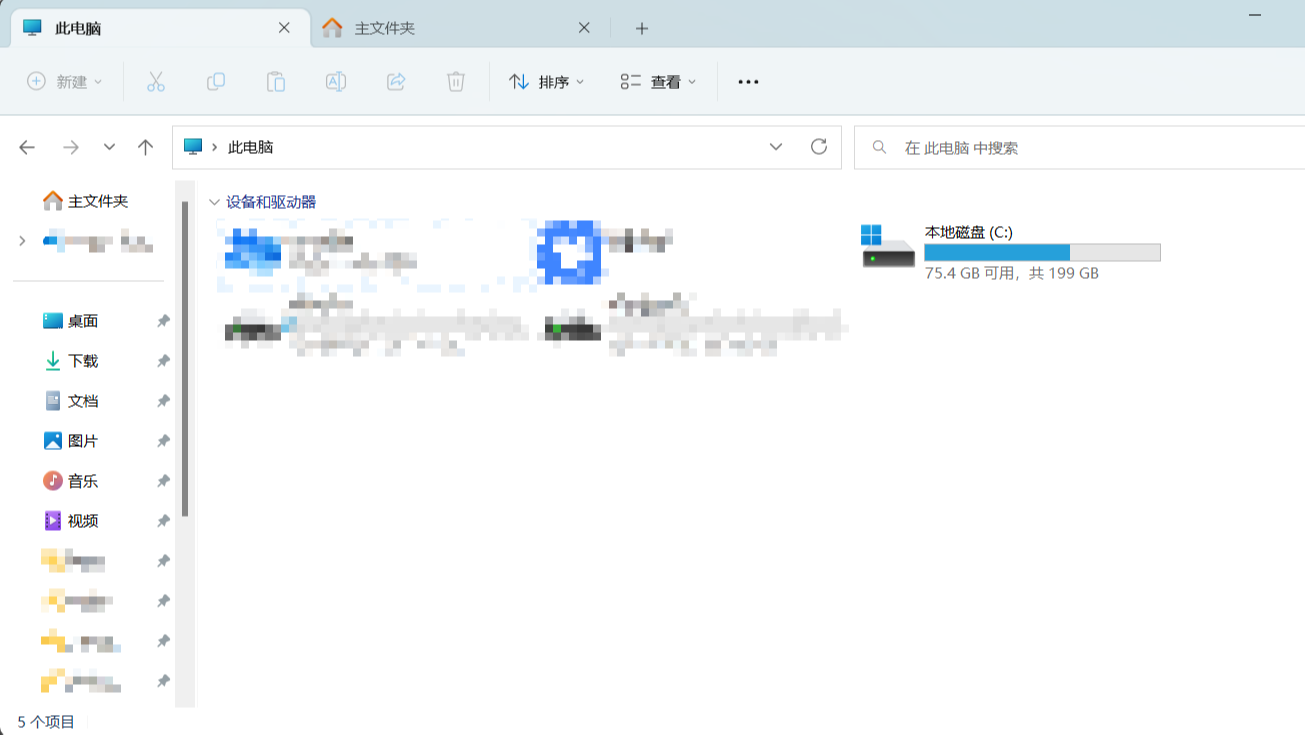1305x735 pixels.
Task: Click the pin icon next to 音乐
Action: pos(163,481)
